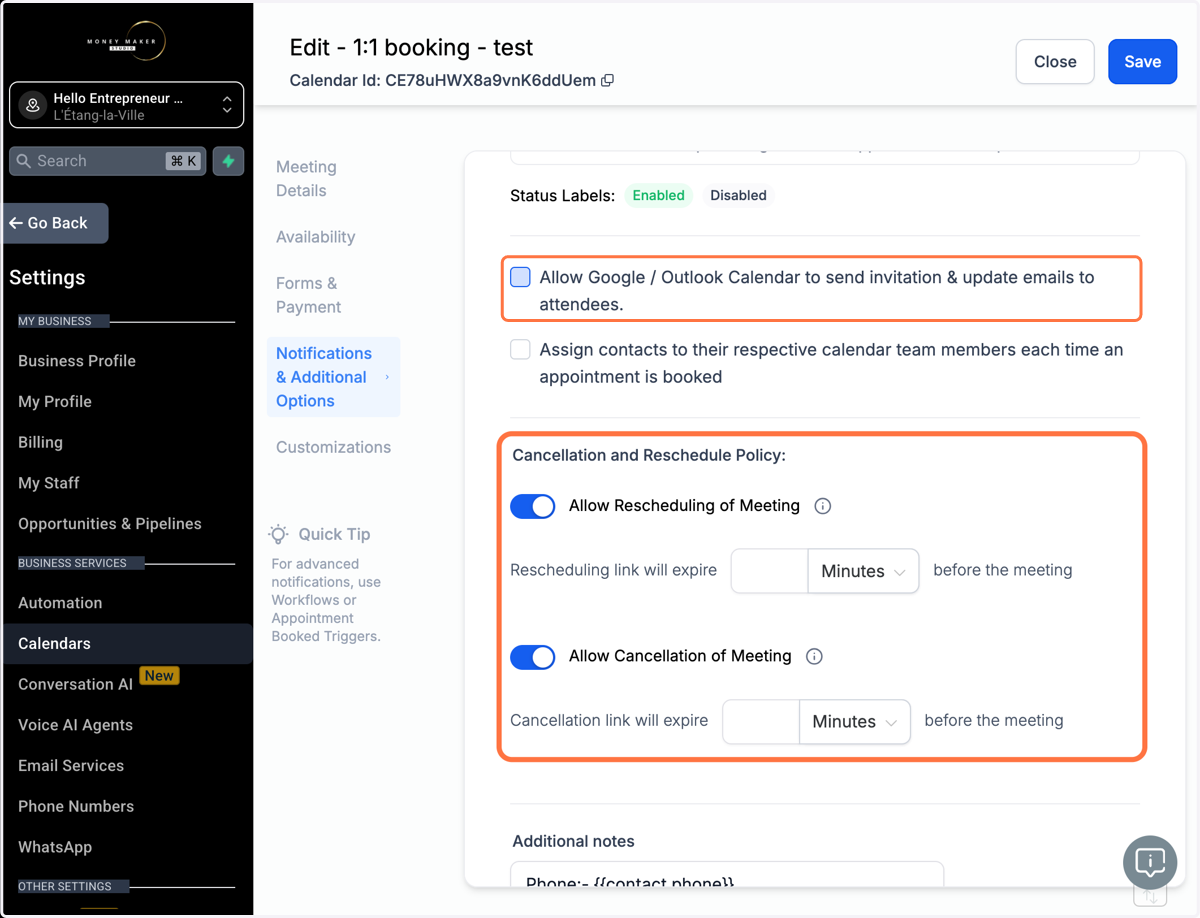
Task: Go to Billing settings
Action: pos(40,442)
